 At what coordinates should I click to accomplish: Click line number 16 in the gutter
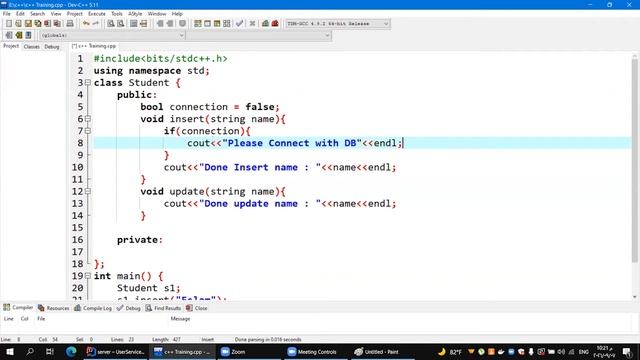pyautogui.click(x=78, y=240)
